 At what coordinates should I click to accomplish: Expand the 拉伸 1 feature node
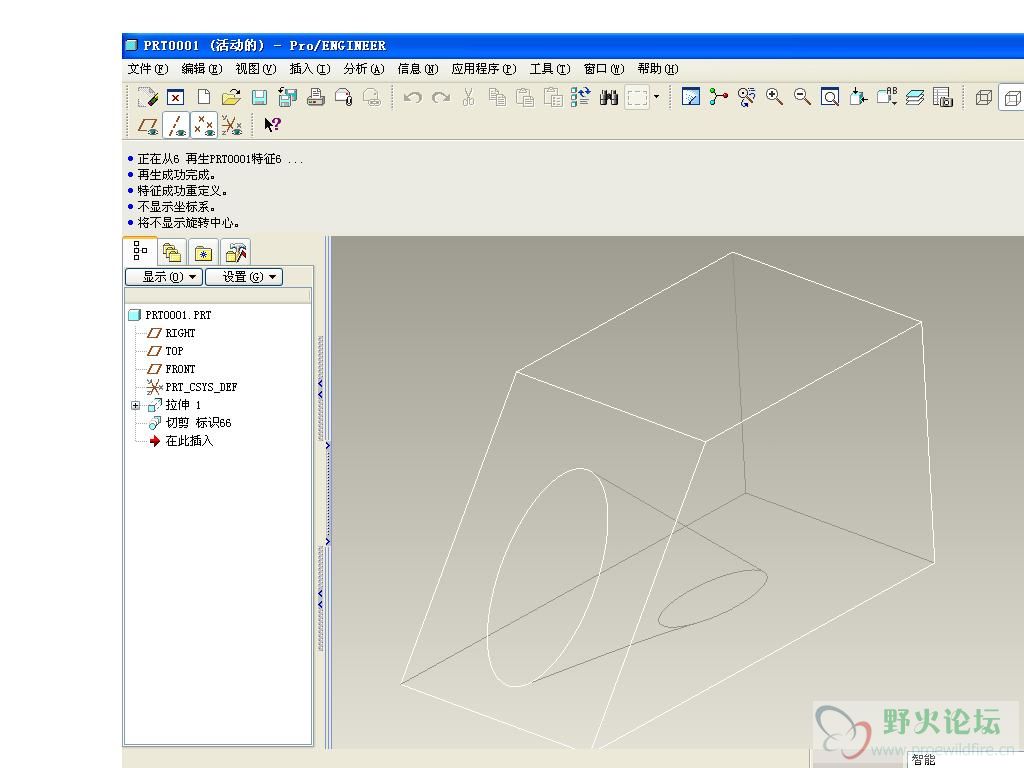[136, 405]
